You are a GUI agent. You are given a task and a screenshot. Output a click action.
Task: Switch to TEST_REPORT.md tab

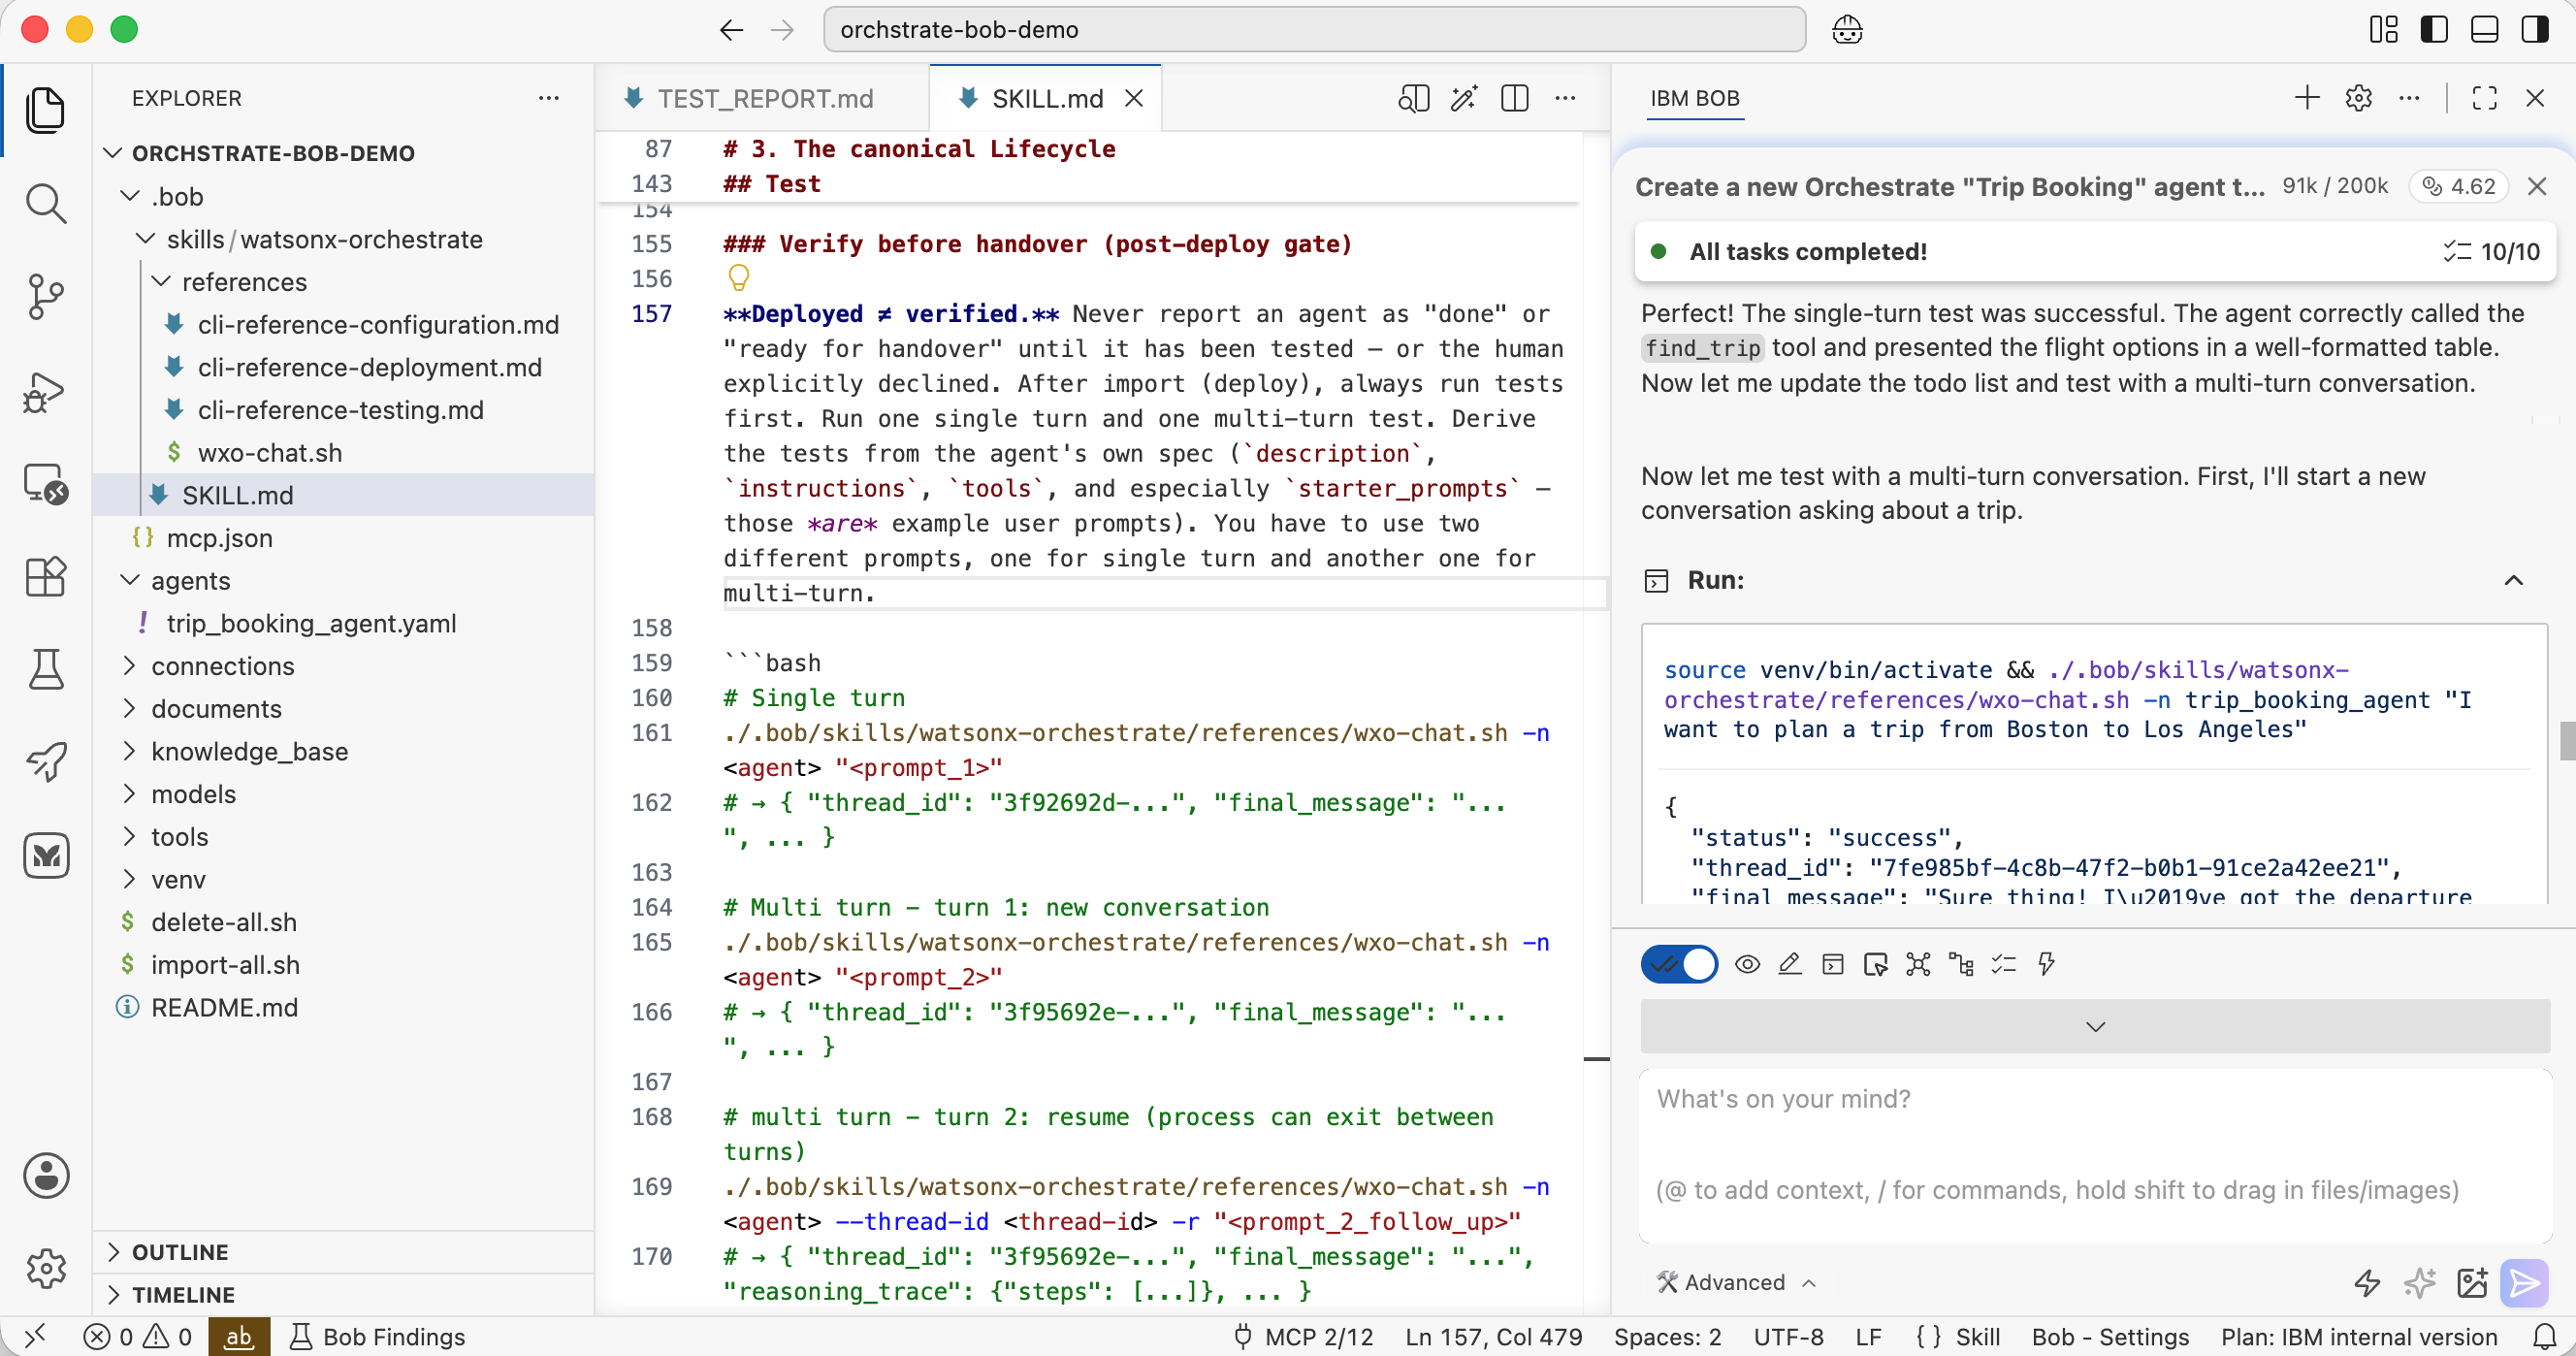762,98
